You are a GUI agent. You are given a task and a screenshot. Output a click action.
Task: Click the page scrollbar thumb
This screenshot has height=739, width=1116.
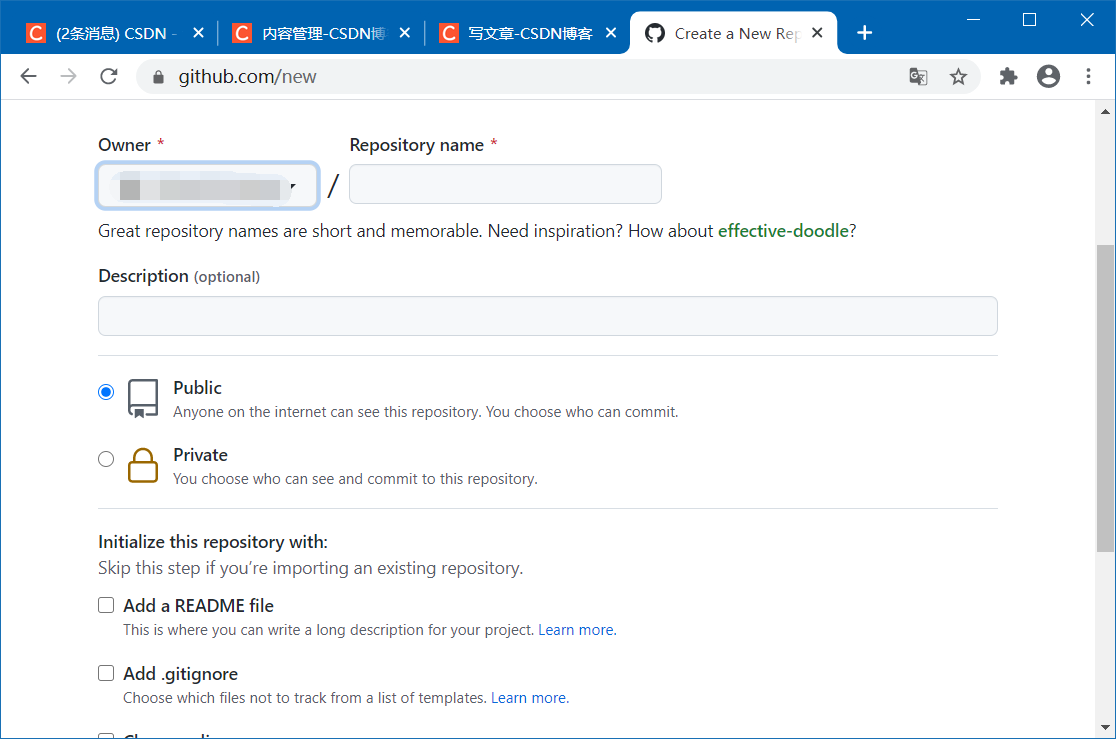pos(1105,398)
